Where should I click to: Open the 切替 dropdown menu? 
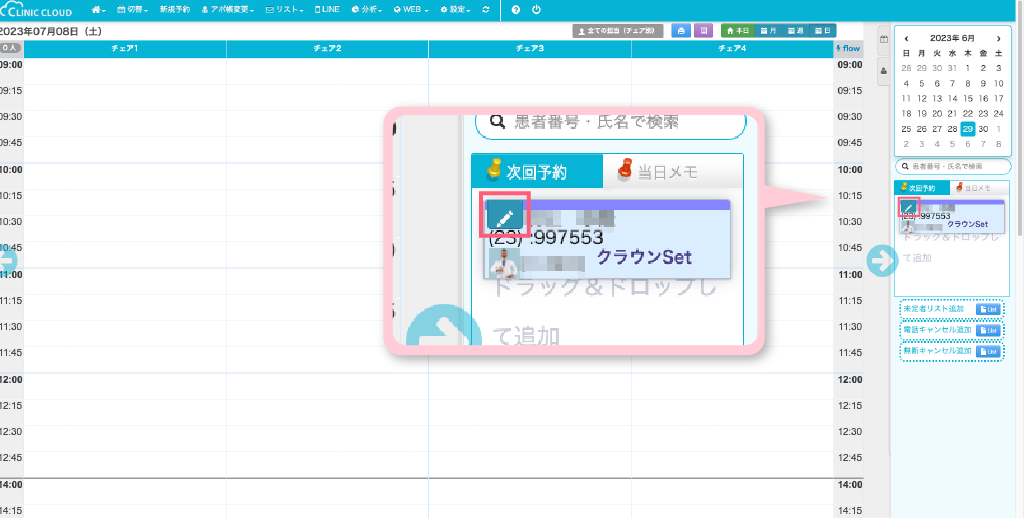click(133, 9)
